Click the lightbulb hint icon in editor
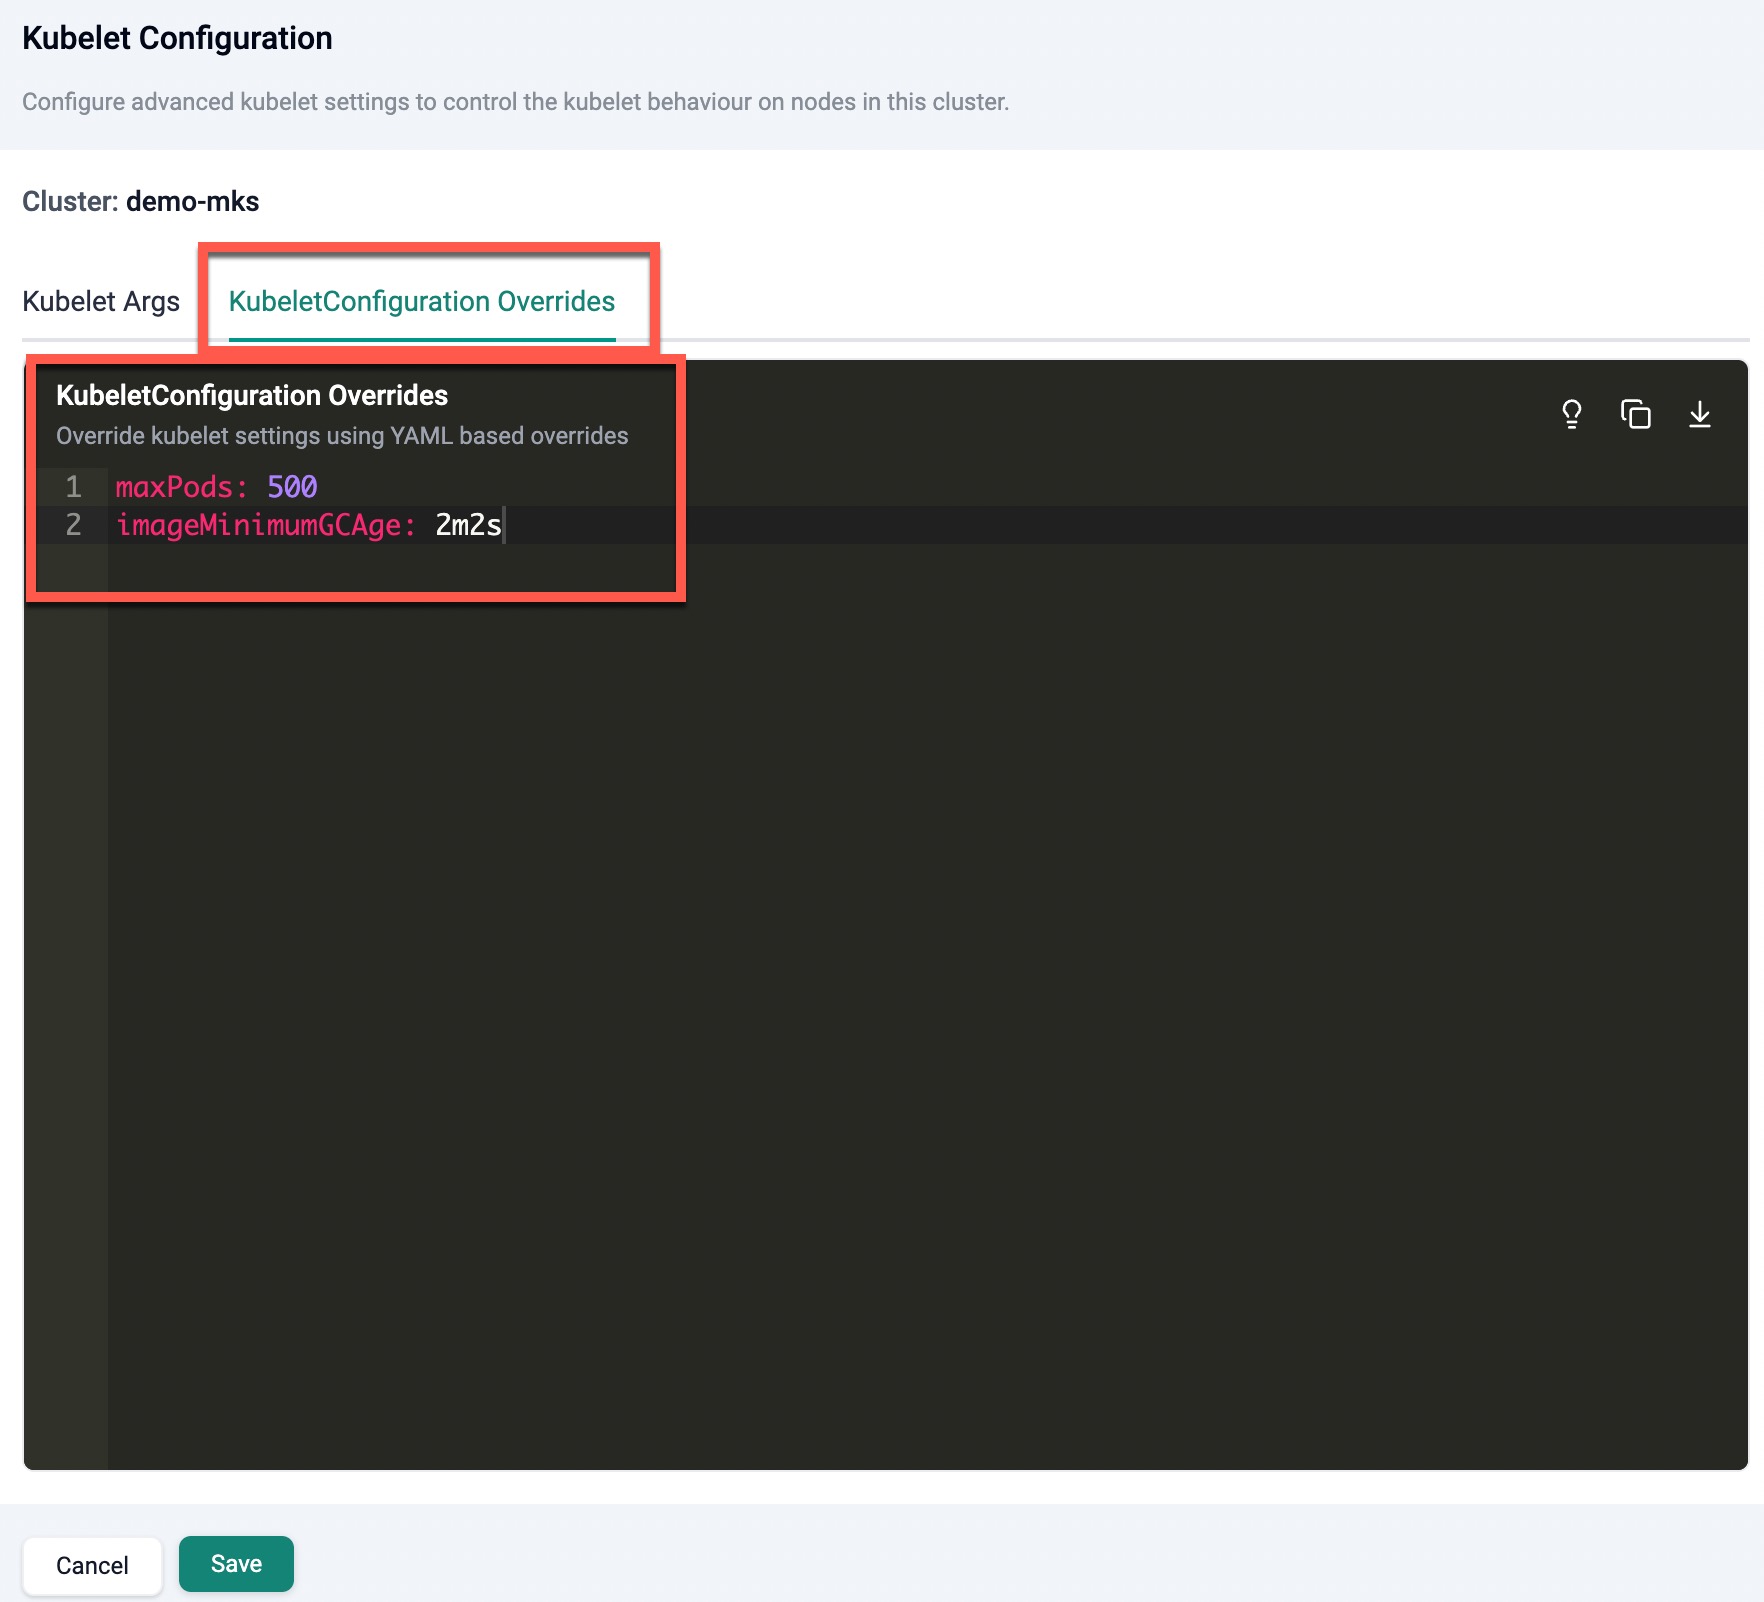Screen dimensions: 1764x1602 (x=1571, y=414)
